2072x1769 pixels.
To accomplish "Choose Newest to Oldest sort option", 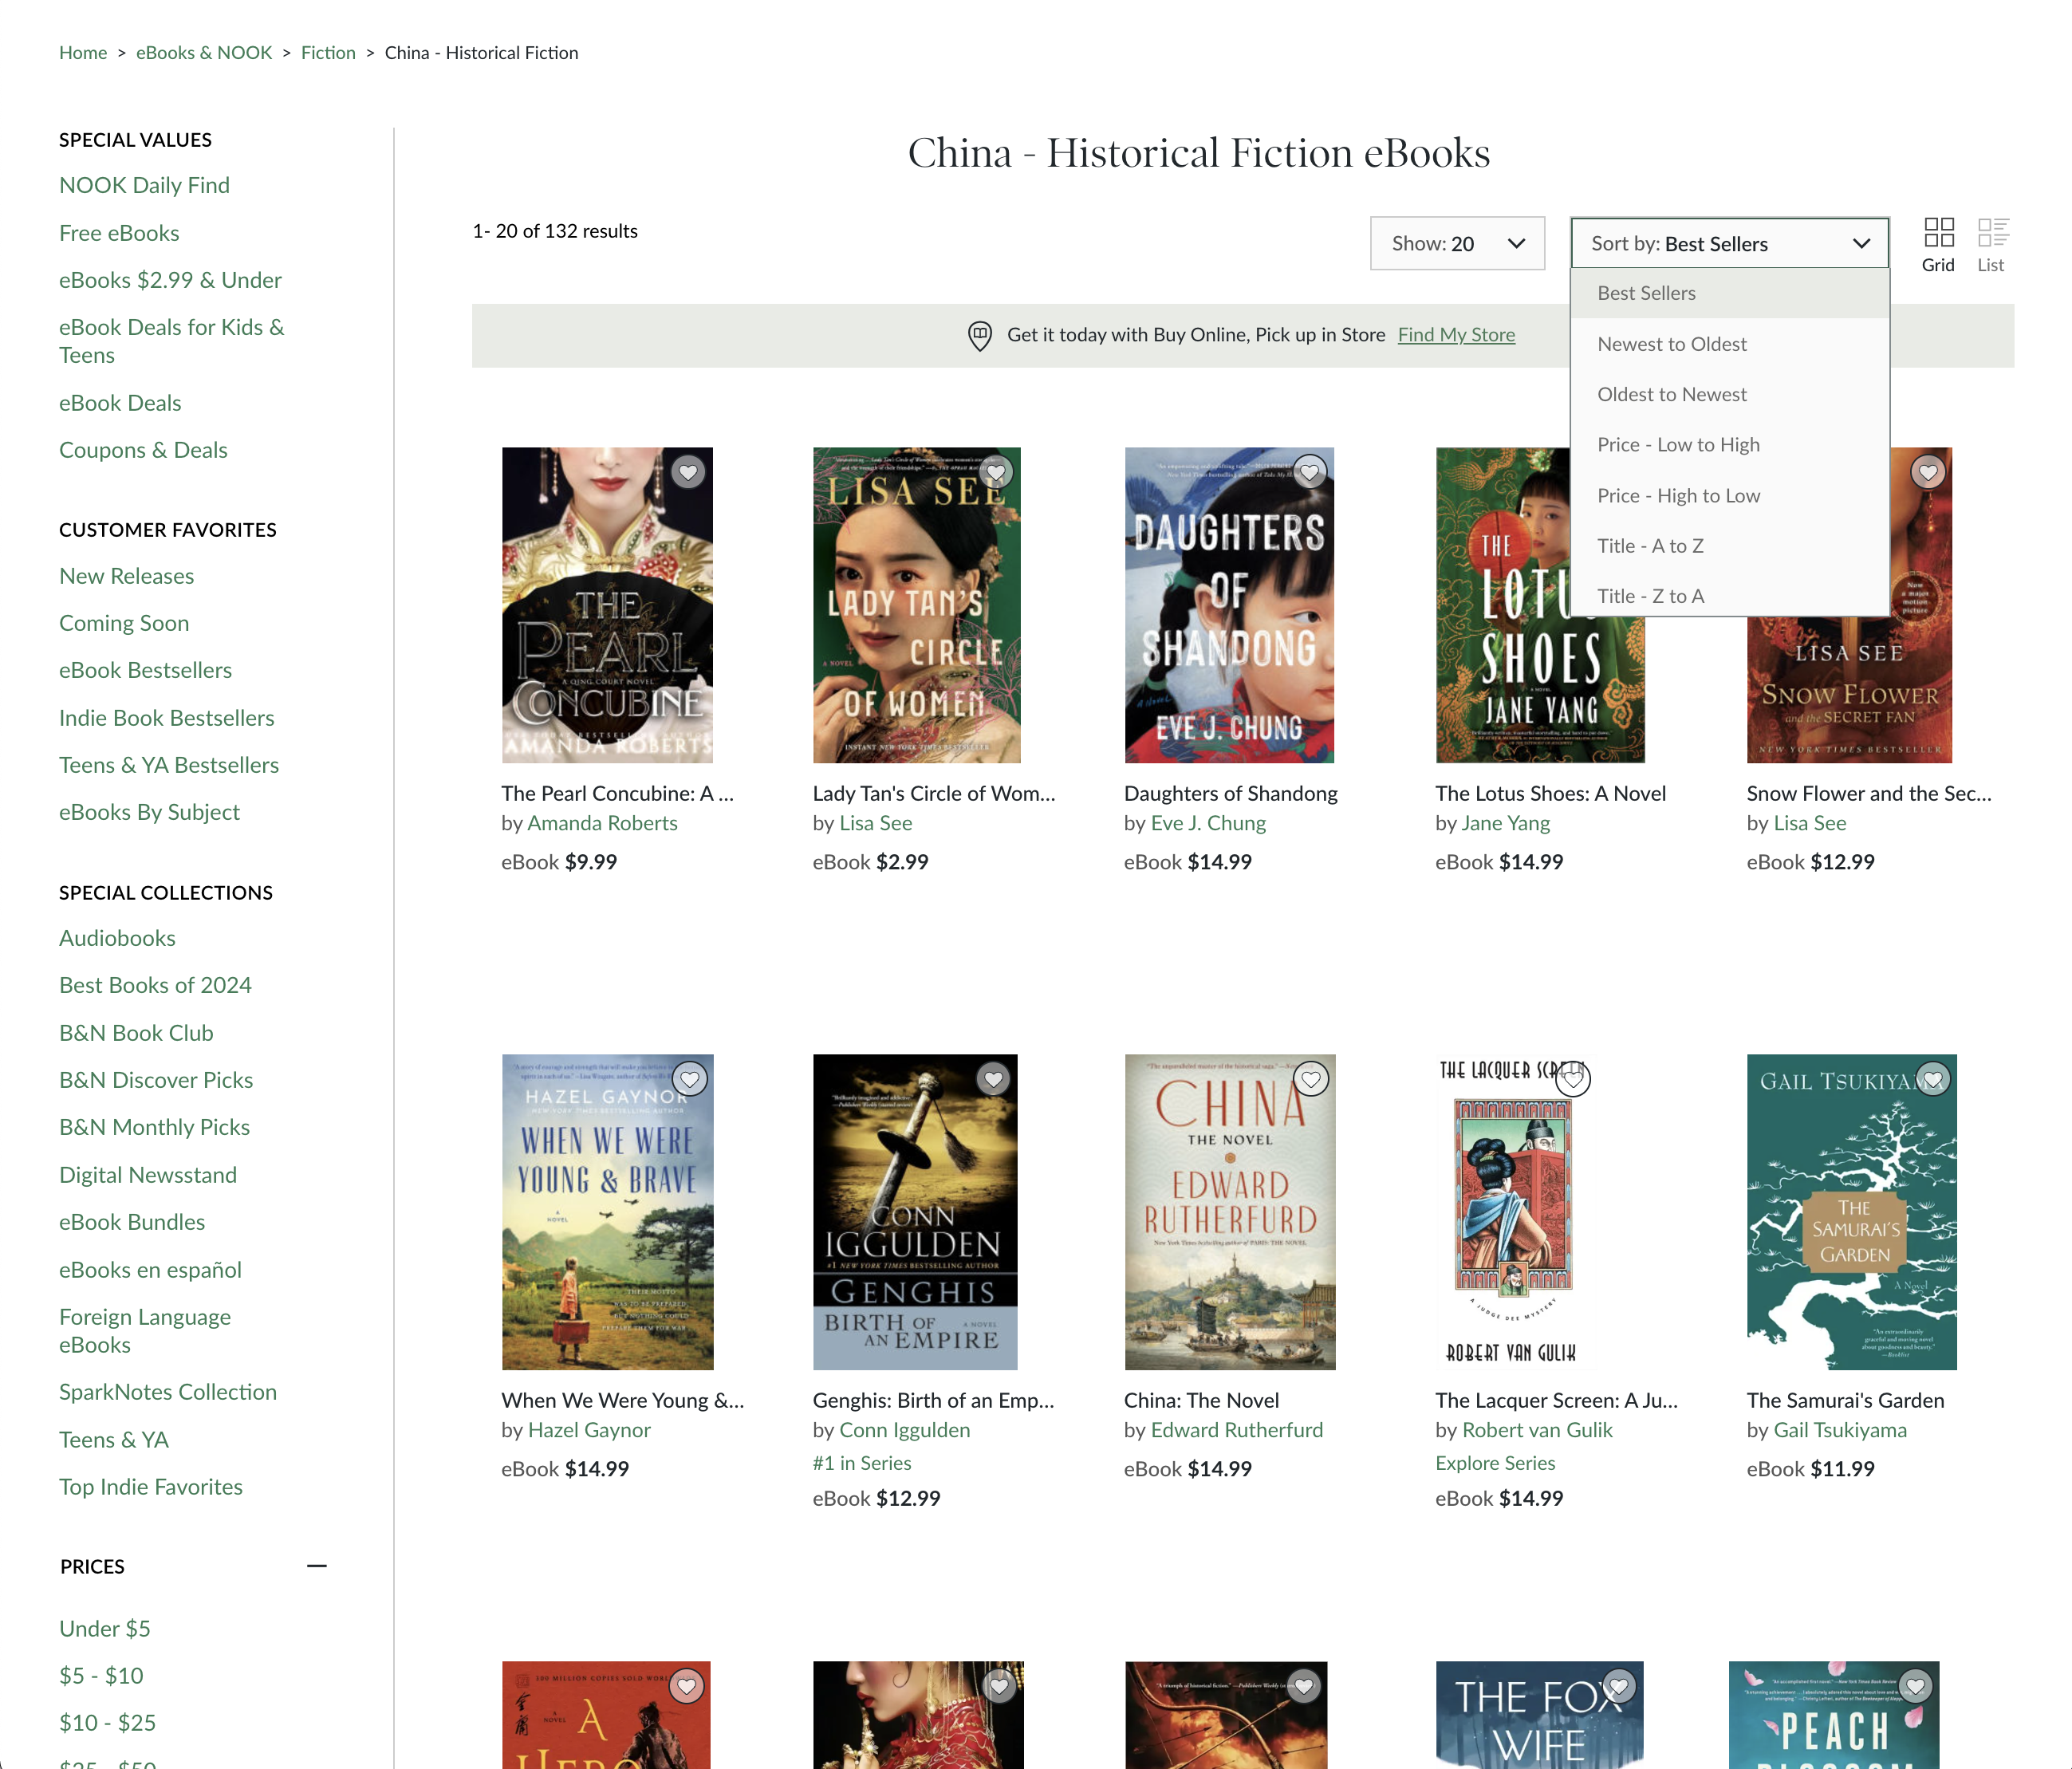I will pyautogui.click(x=1671, y=343).
